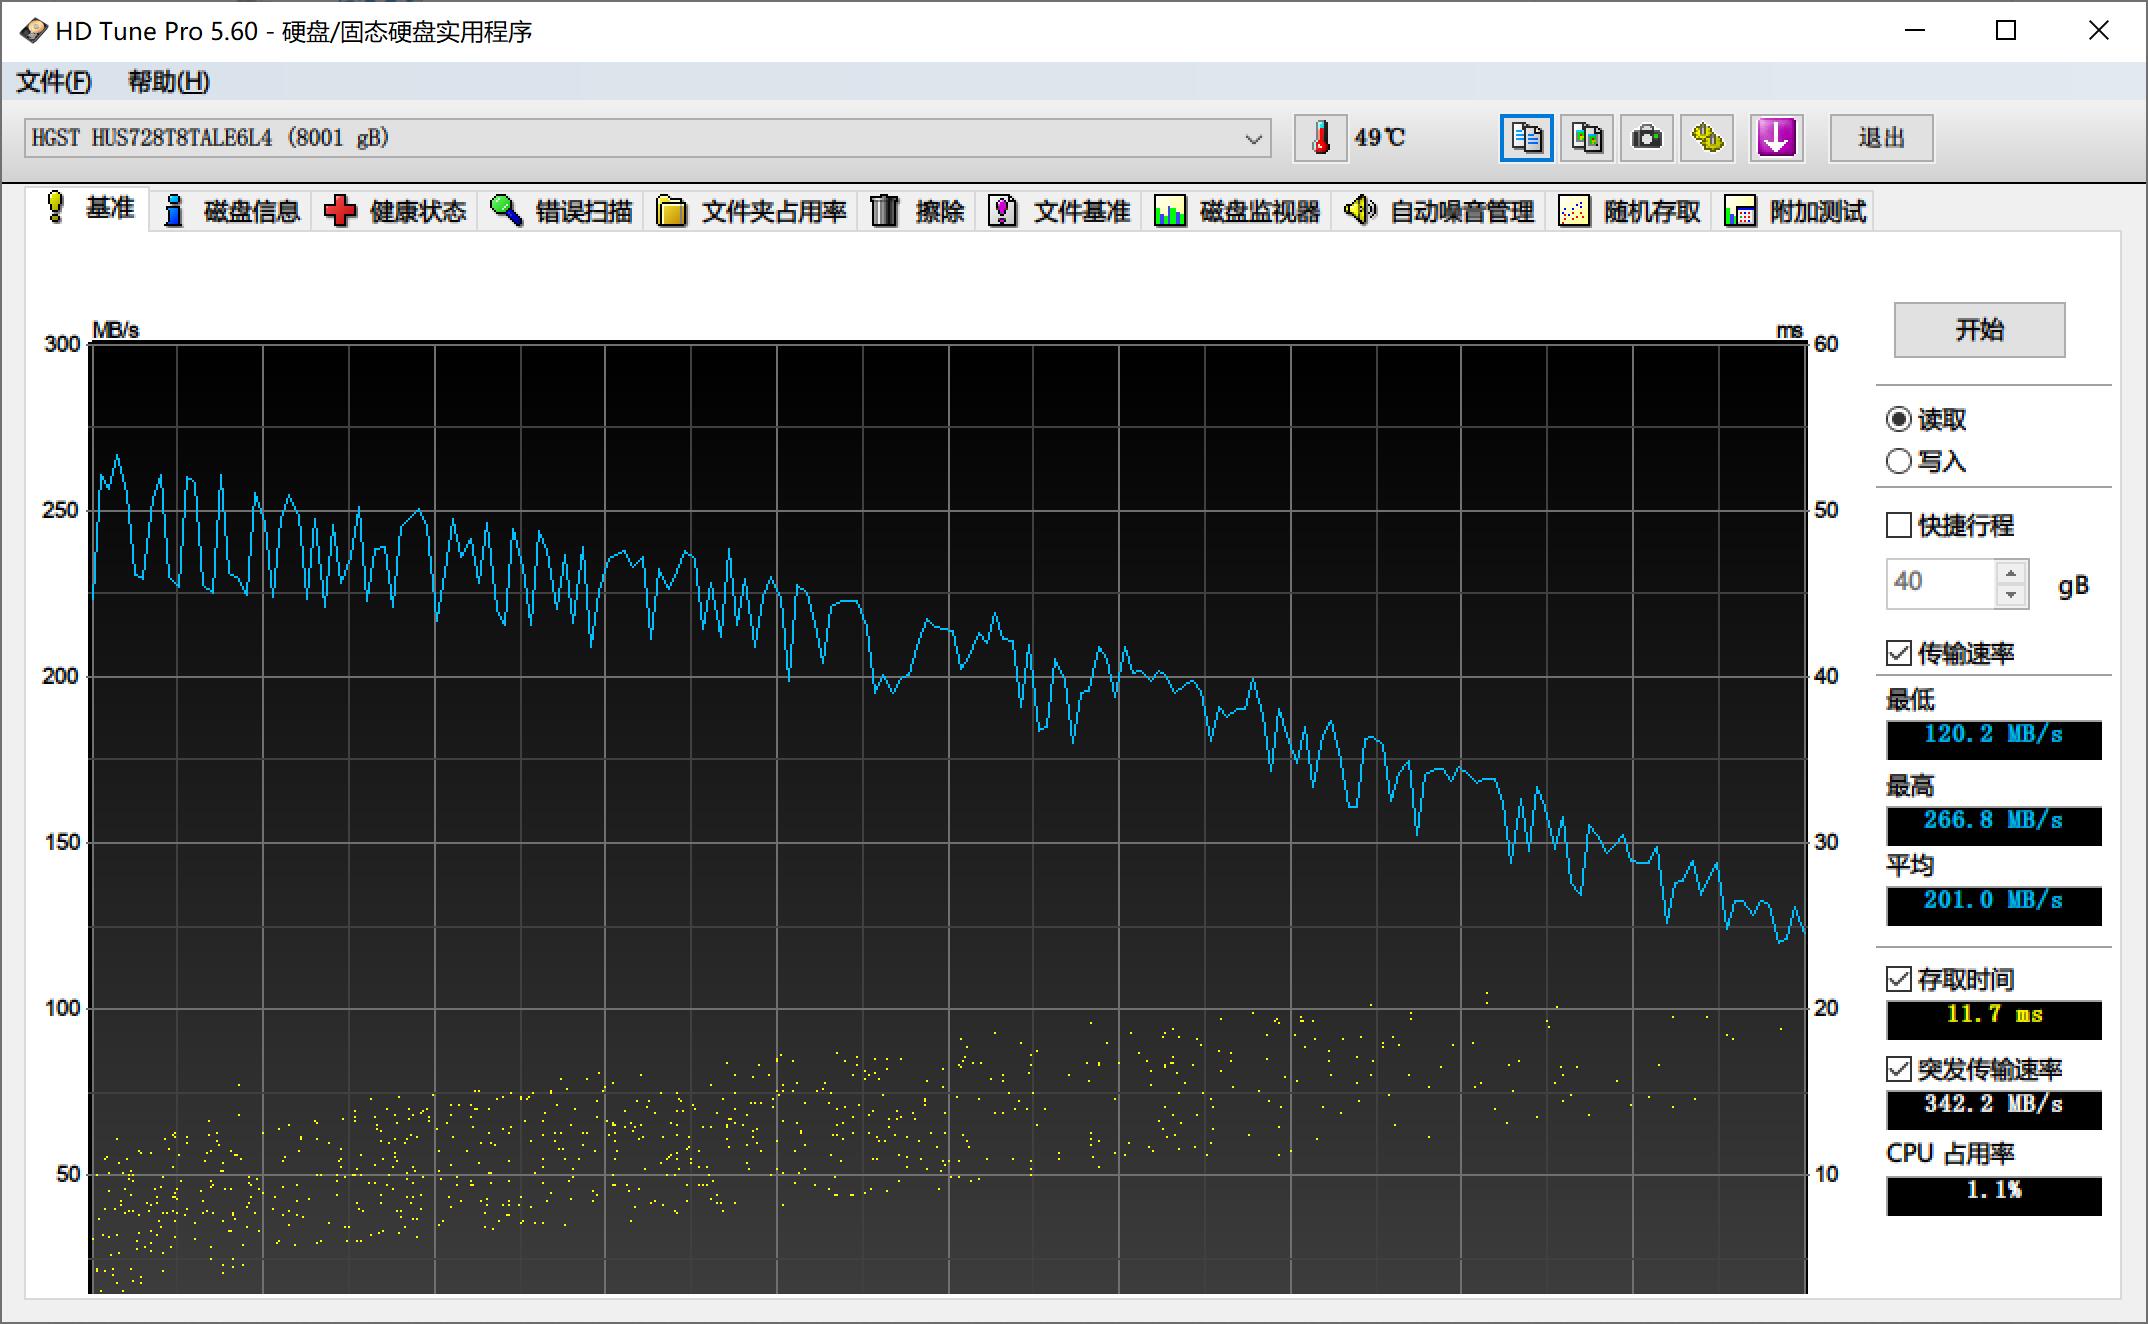Decrease the short stroke gB value with the down arrow
The image size is (2148, 1324).
coord(2011,595)
